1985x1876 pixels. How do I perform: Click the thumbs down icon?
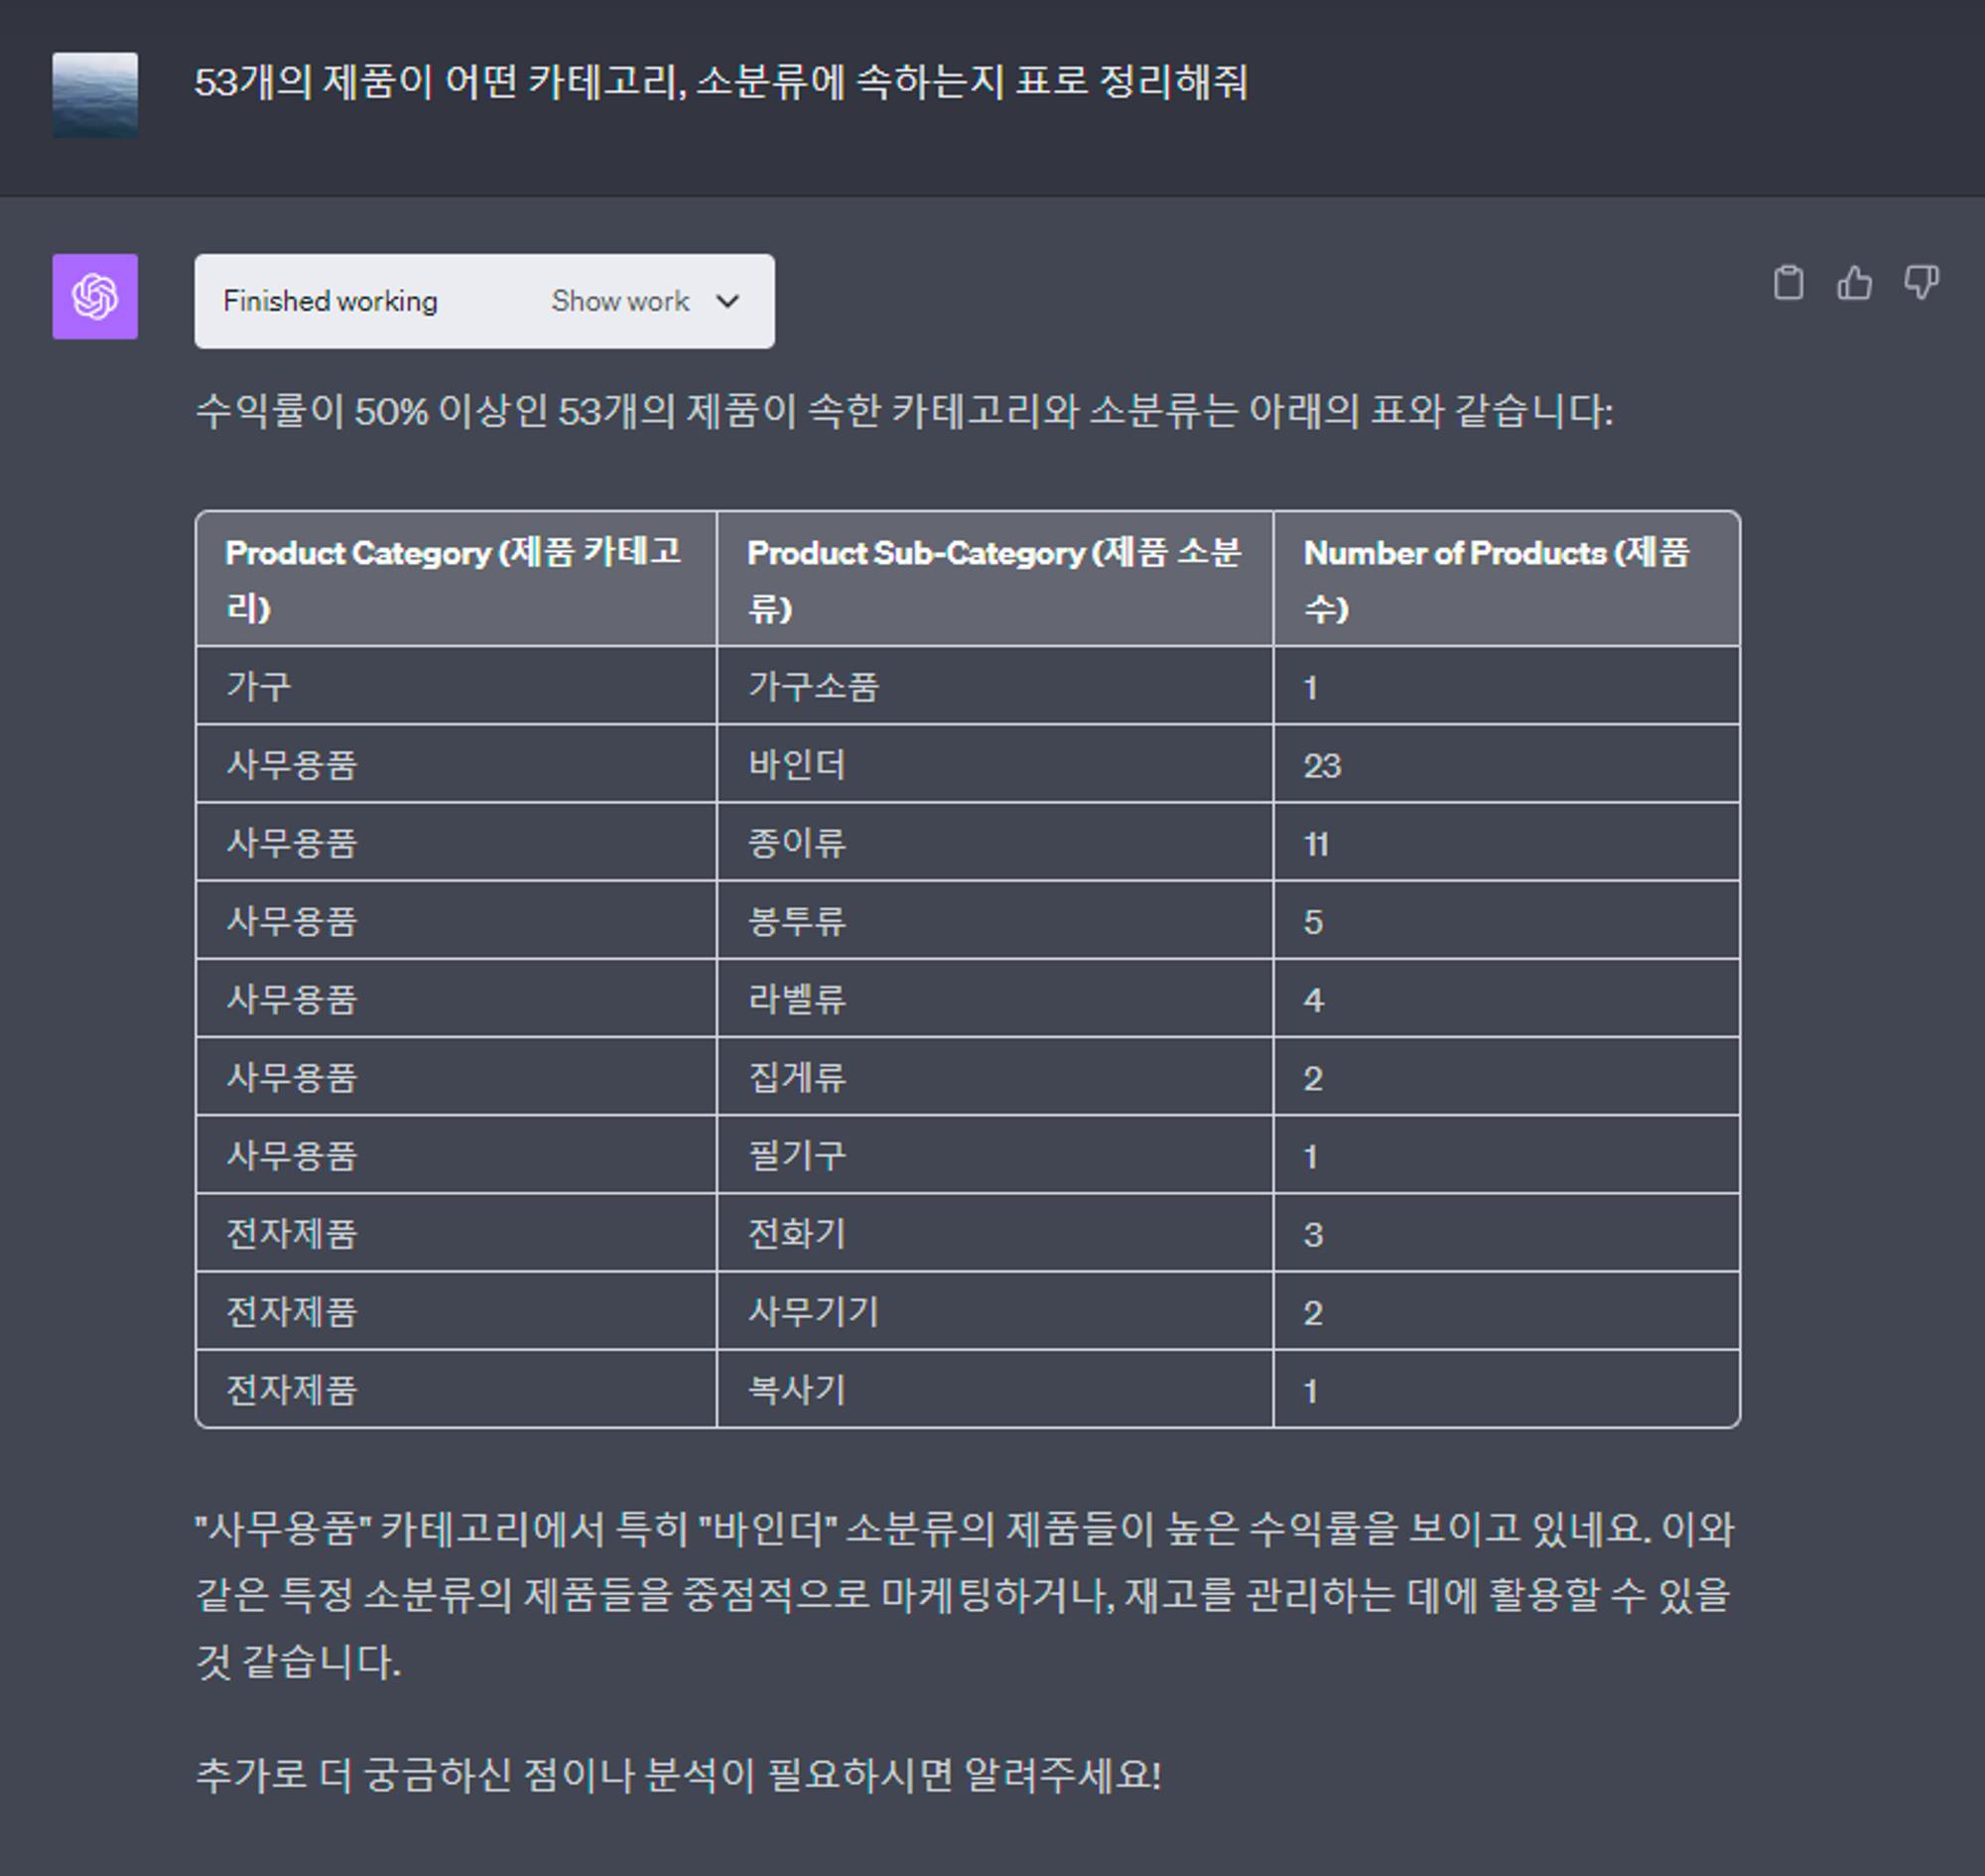click(x=1921, y=283)
